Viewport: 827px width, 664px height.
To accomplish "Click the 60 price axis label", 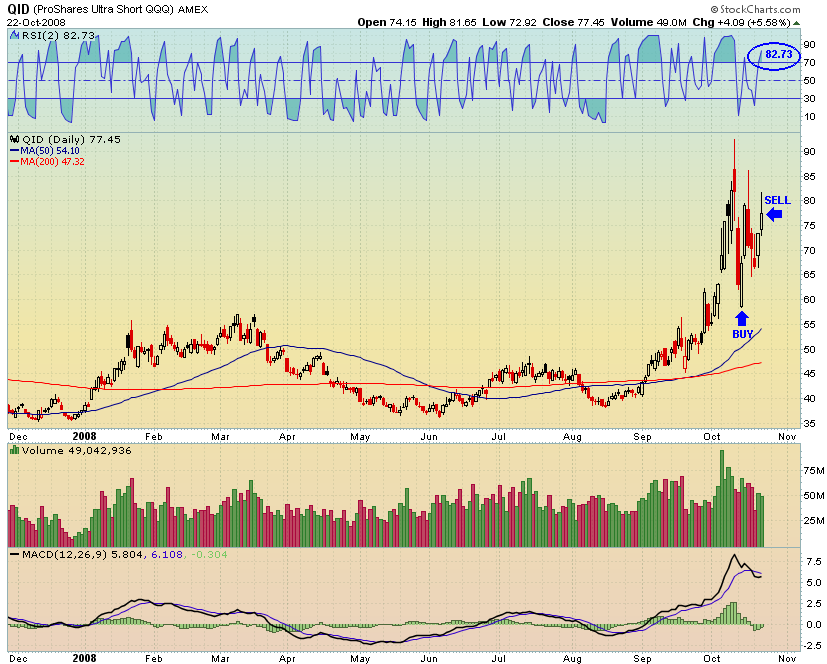I will click(809, 300).
